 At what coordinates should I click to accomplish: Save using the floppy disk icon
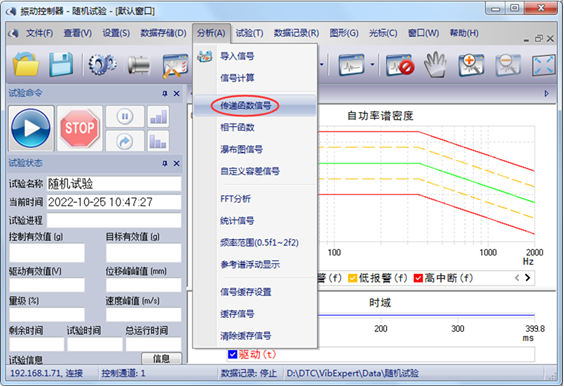point(61,64)
